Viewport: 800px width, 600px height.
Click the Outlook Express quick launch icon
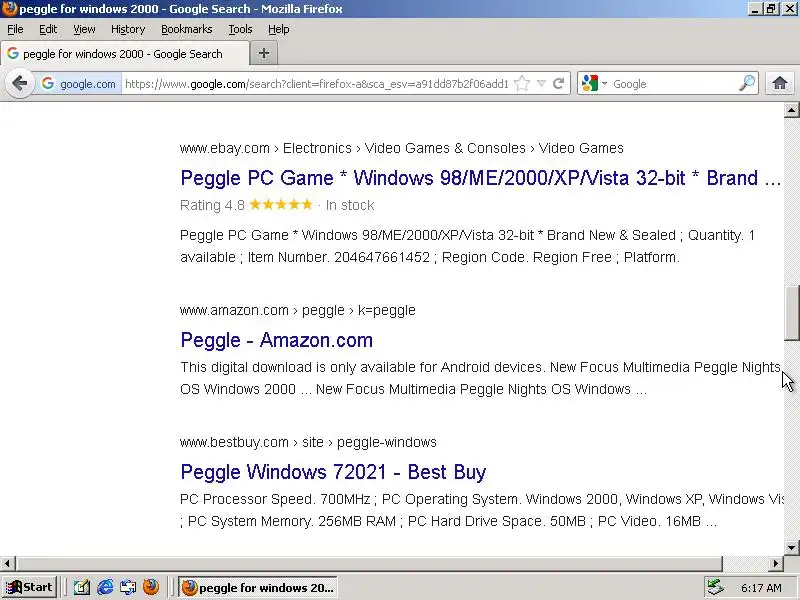tap(128, 588)
